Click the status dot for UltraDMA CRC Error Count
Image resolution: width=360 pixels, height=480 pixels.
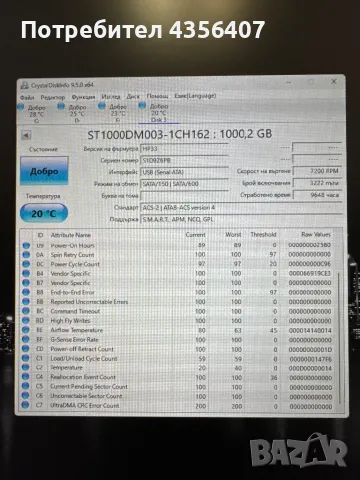(x=26, y=405)
